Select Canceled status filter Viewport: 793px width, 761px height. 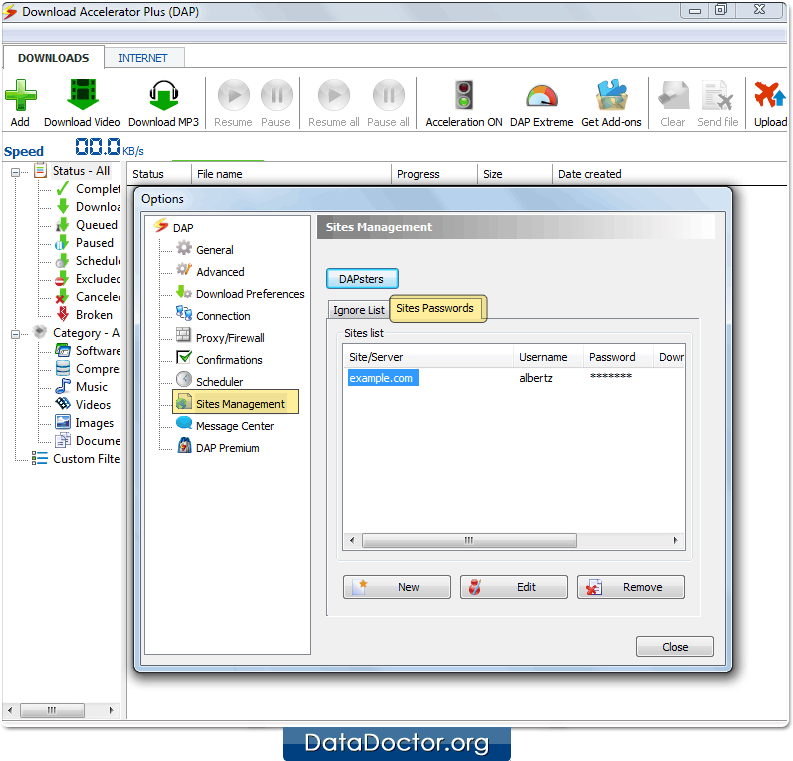89,297
